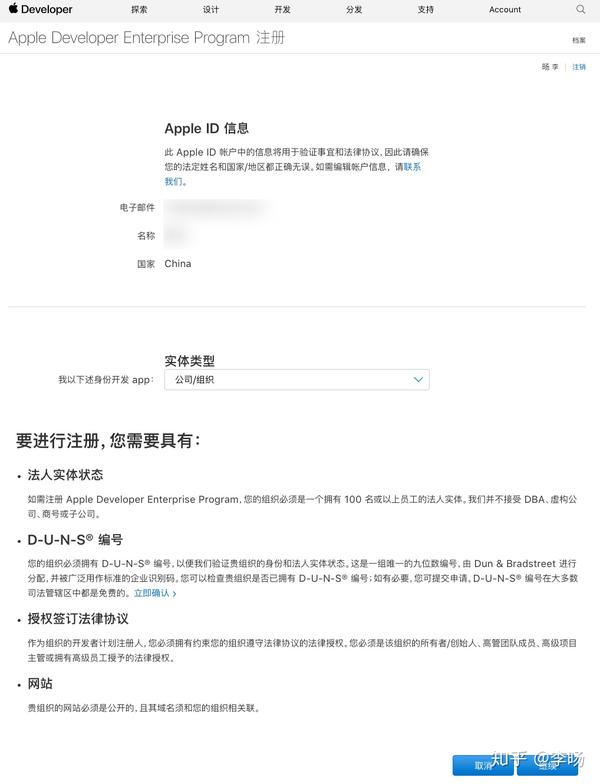Click the dropdown chevron beside 公司/组织
The height and width of the screenshot is (784, 600).
[x=418, y=380]
